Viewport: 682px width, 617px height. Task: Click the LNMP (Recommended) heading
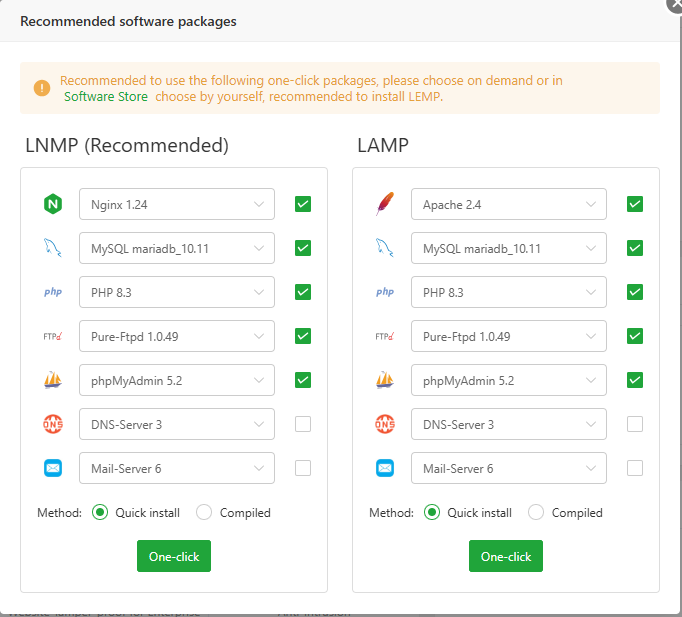coord(127,145)
